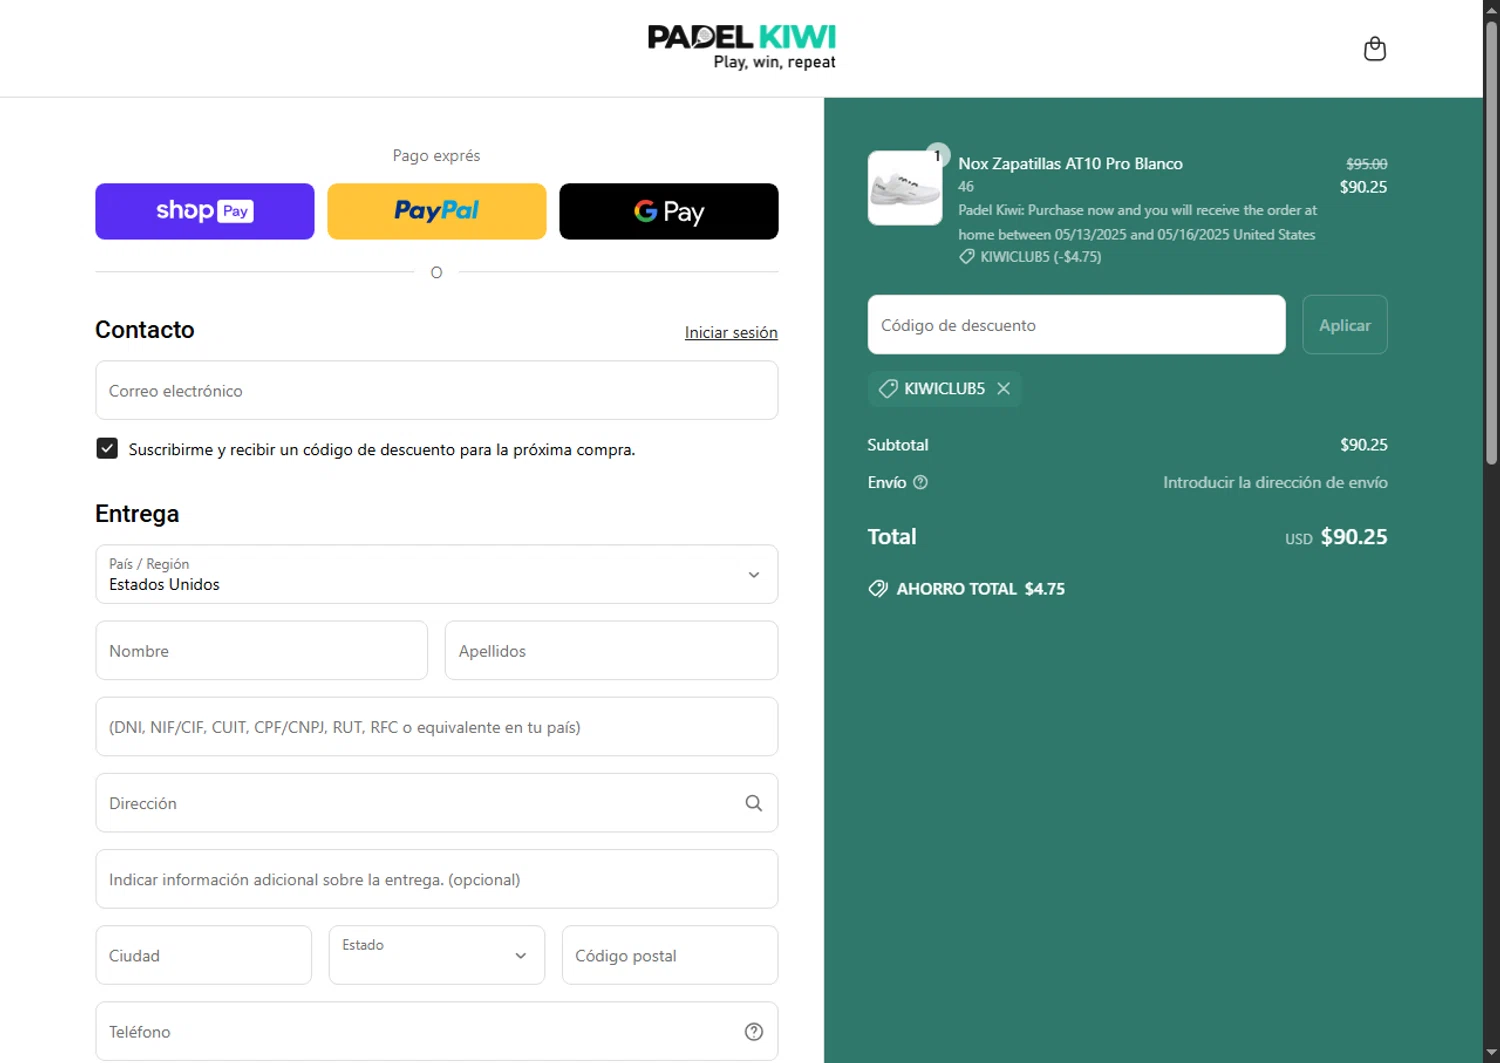The height and width of the screenshot is (1063, 1500).
Task: Click the Dirección address field
Action: [437, 803]
